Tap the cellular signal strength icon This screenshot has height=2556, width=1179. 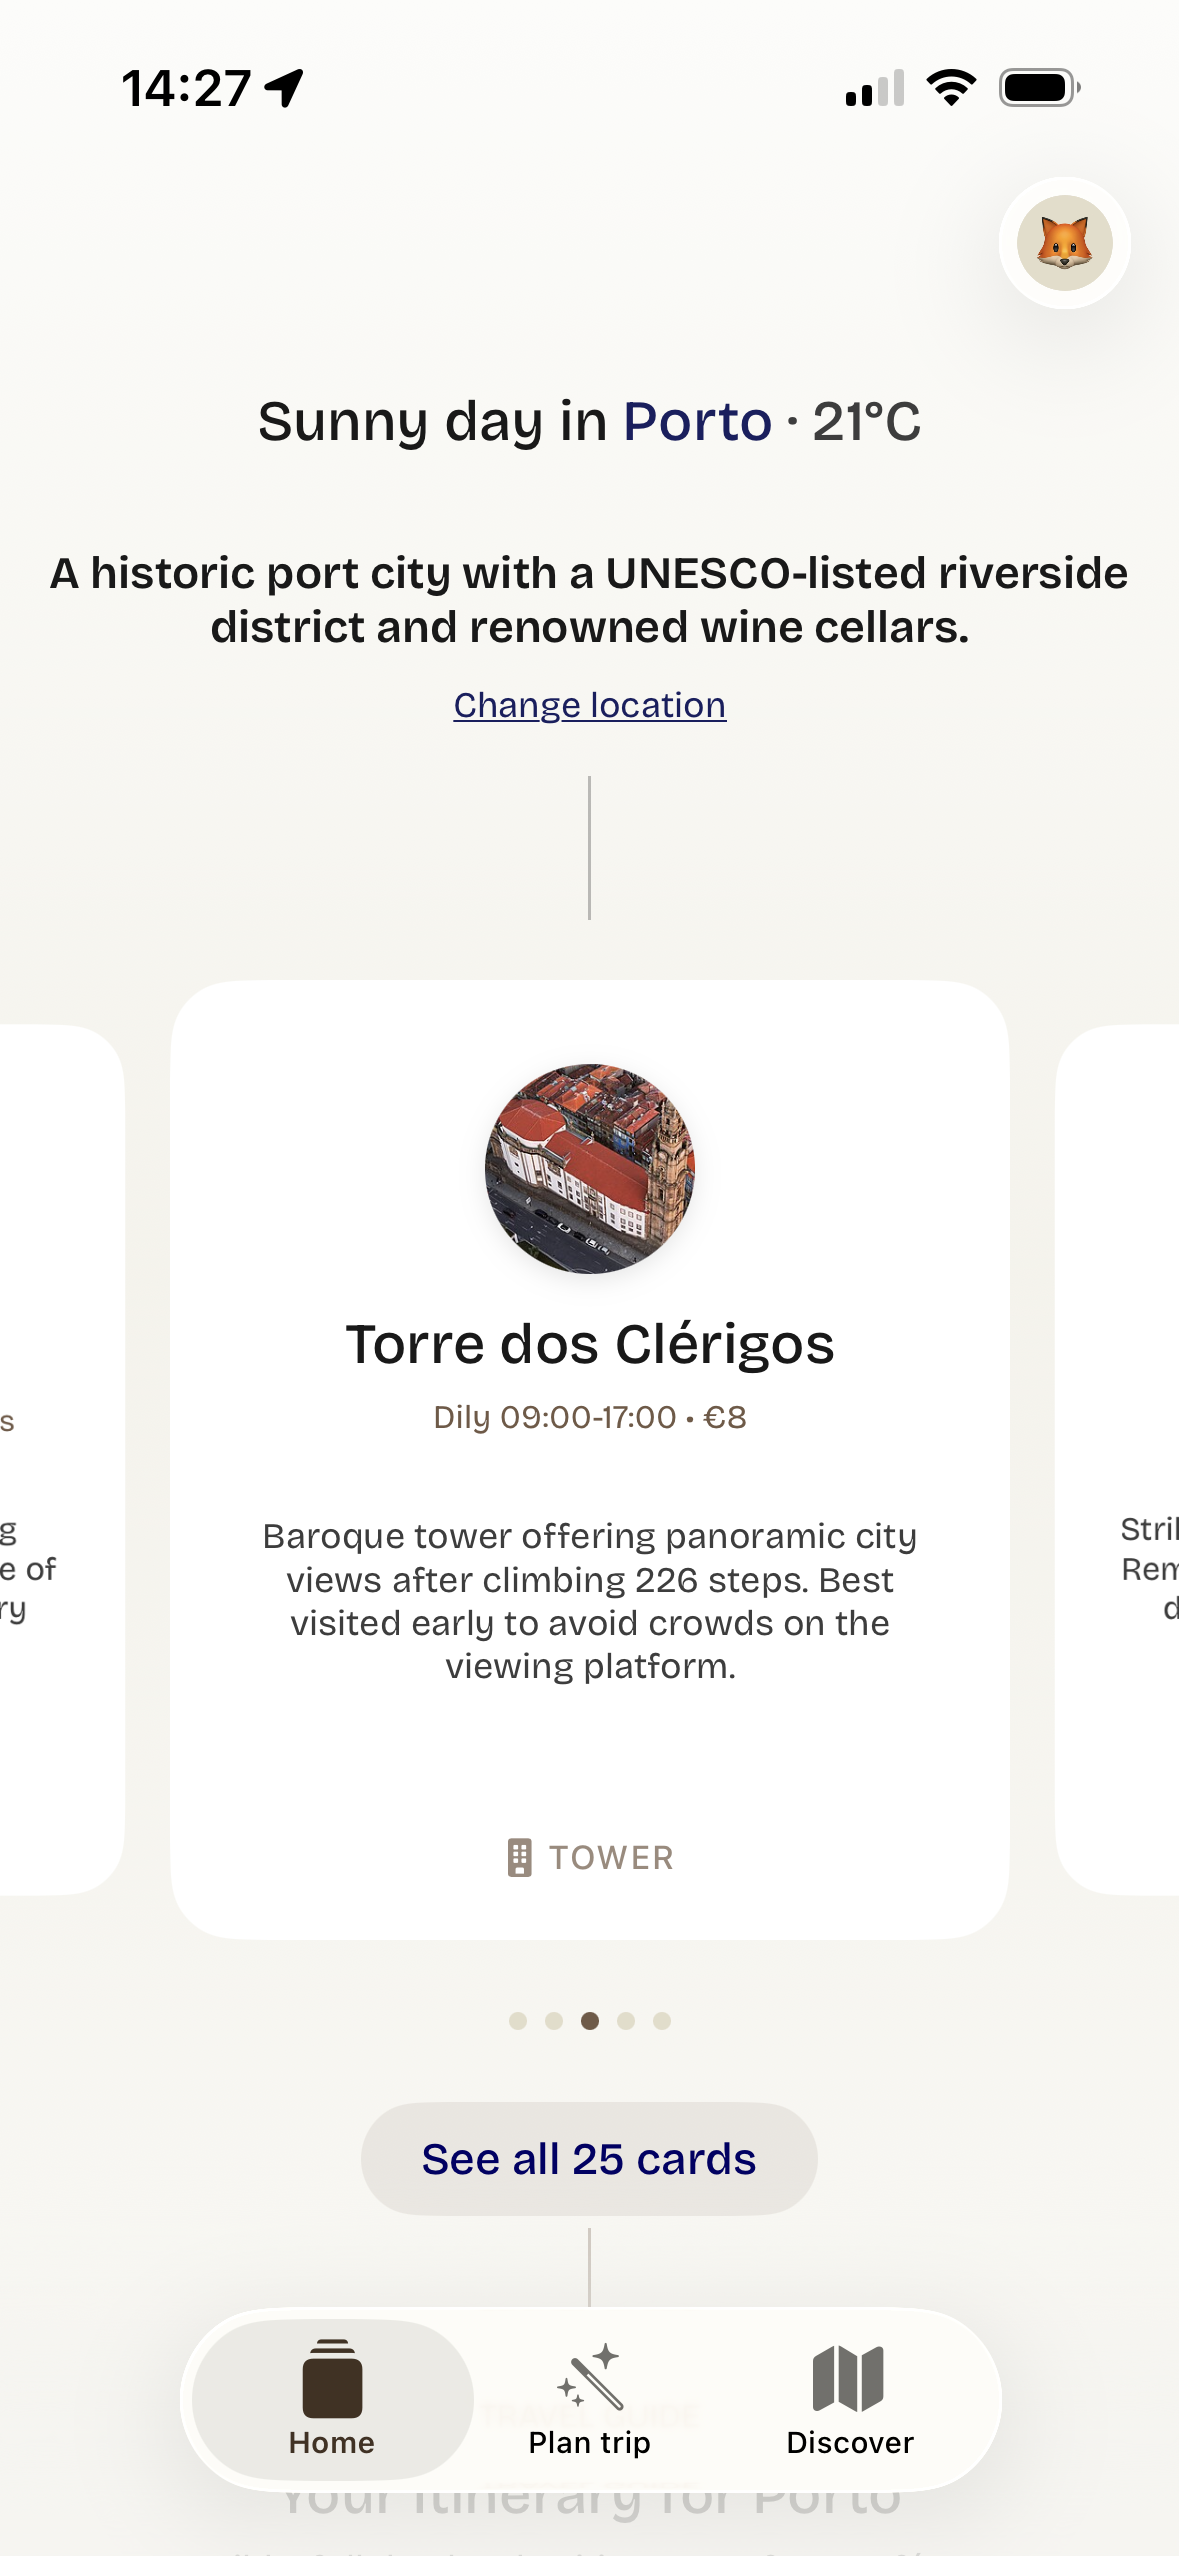(874, 88)
